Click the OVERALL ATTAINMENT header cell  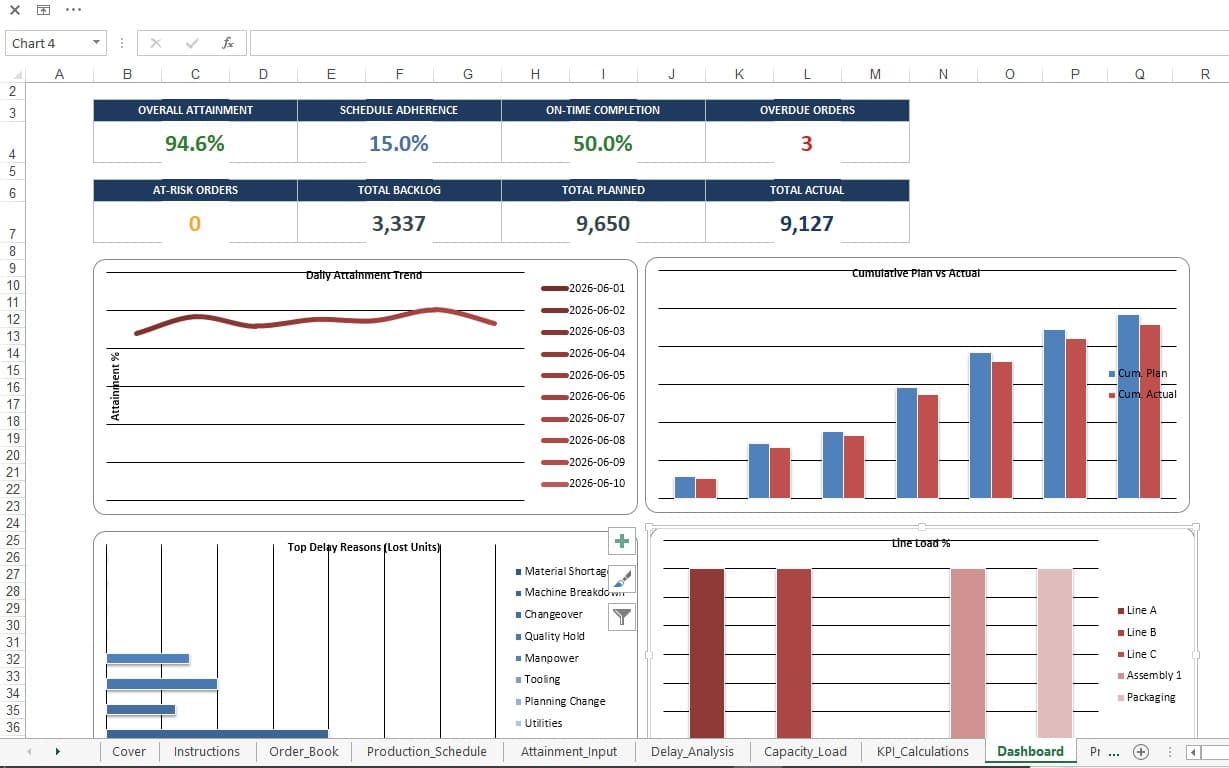tap(195, 110)
